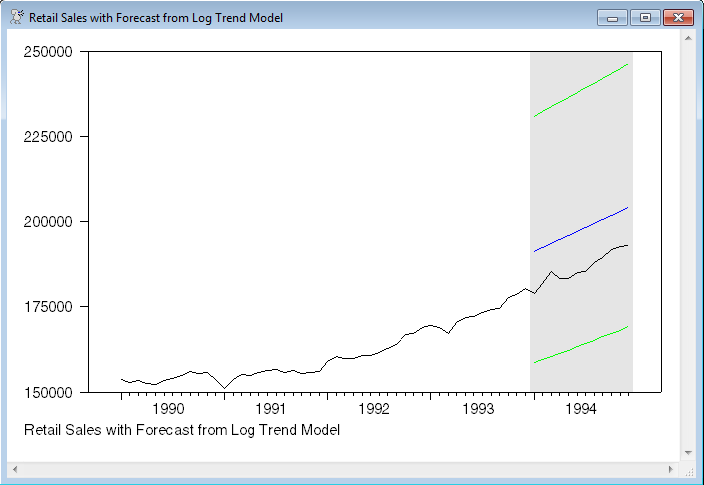Viewport: 704px width, 485px height.
Task: Click the black retail sales series line
Action: 350,356
